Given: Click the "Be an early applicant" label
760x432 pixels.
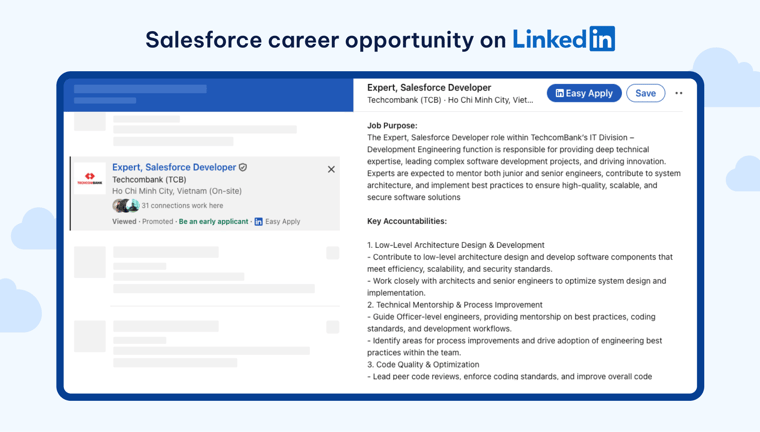Looking at the screenshot, I should tap(213, 221).
